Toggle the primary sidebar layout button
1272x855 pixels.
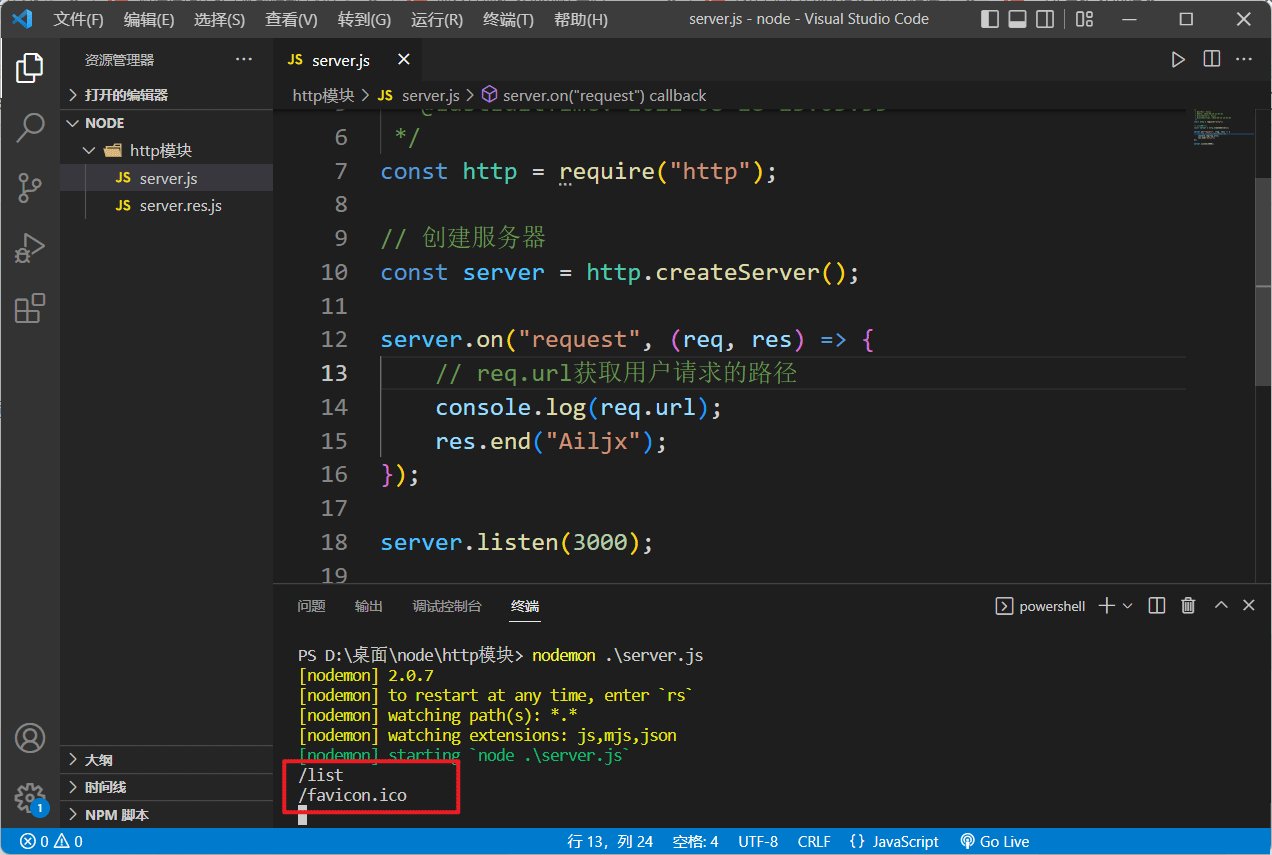tap(990, 19)
